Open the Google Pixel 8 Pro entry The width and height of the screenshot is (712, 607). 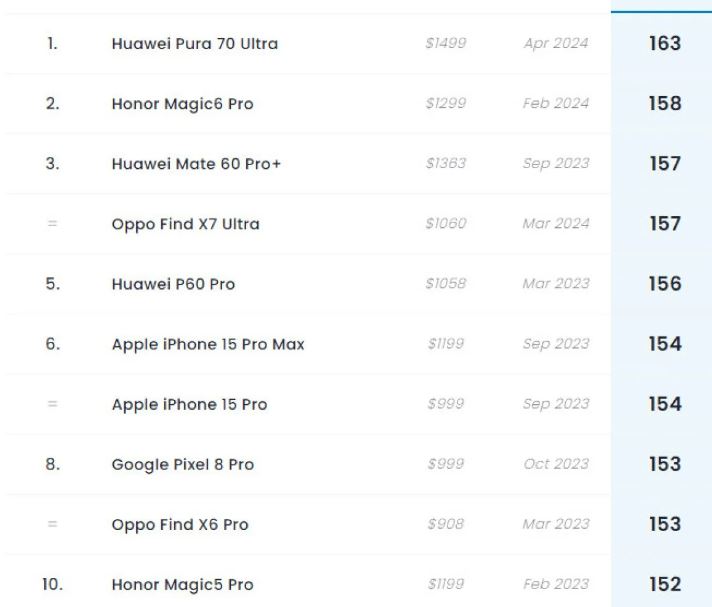coord(183,464)
